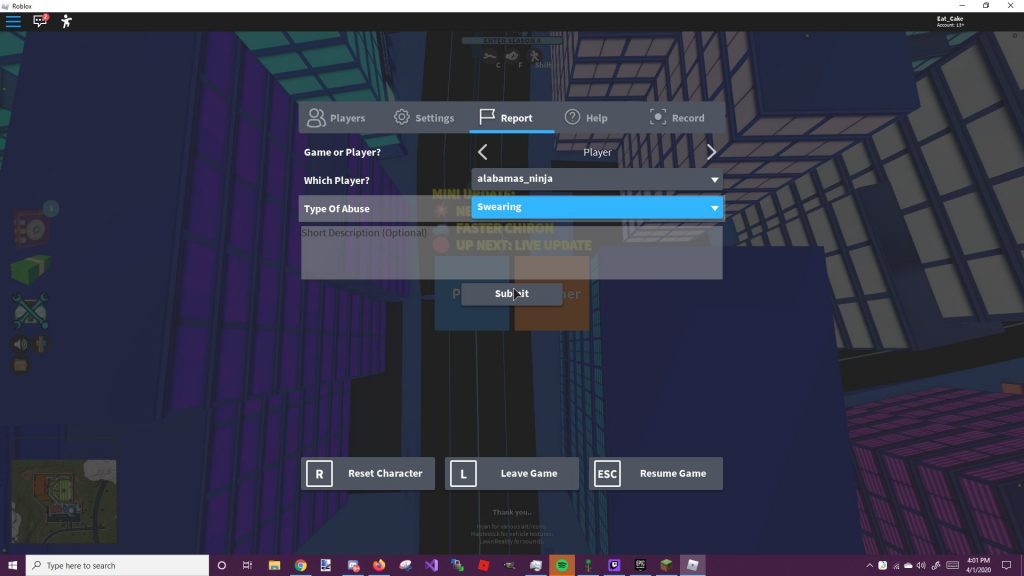The height and width of the screenshot is (576, 1024).
Task: Click the right arrow to change report type
Action: 711,152
